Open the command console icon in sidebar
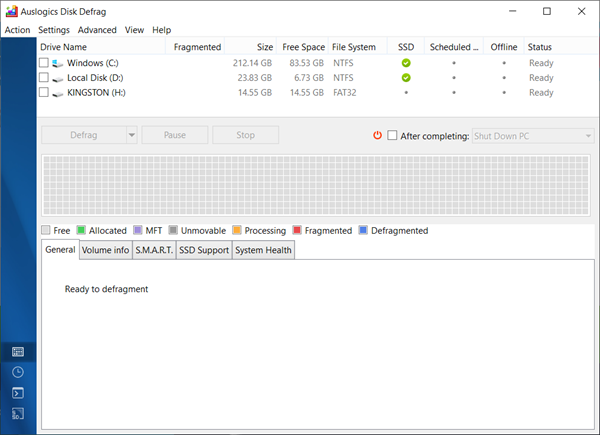Image resolution: width=600 pixels, height=435 pixels. tap(18, 393)
